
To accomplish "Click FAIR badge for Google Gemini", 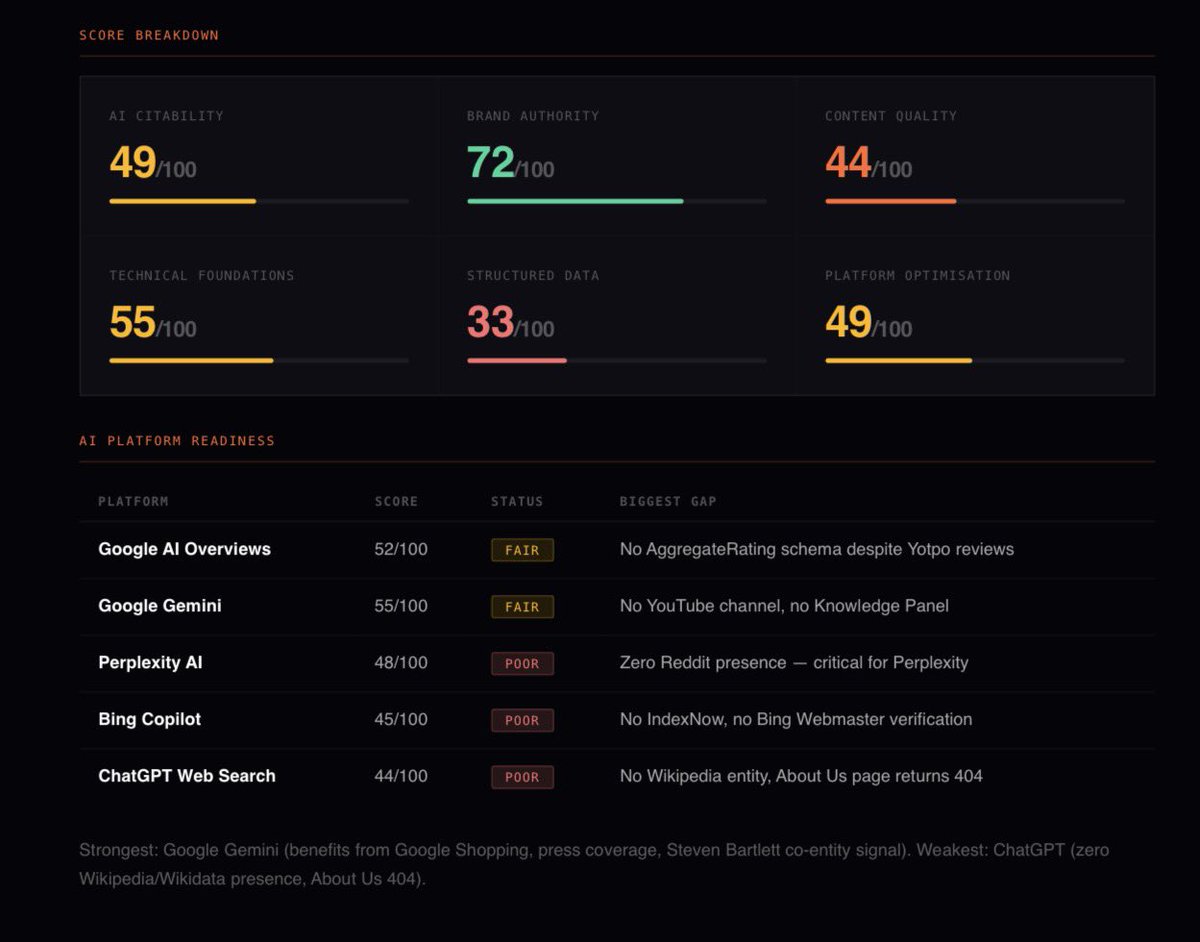I will click(x=522, y=607).
